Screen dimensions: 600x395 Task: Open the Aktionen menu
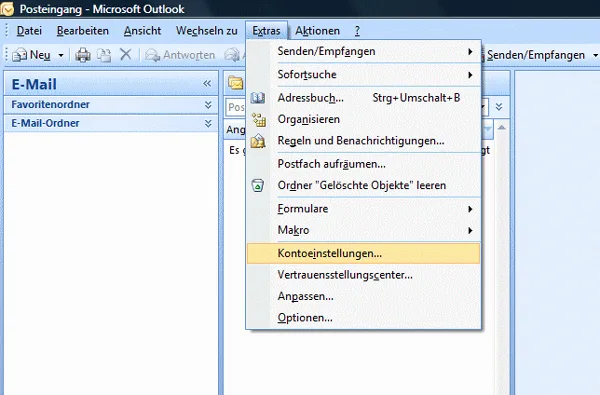click(x=317, y=31)
